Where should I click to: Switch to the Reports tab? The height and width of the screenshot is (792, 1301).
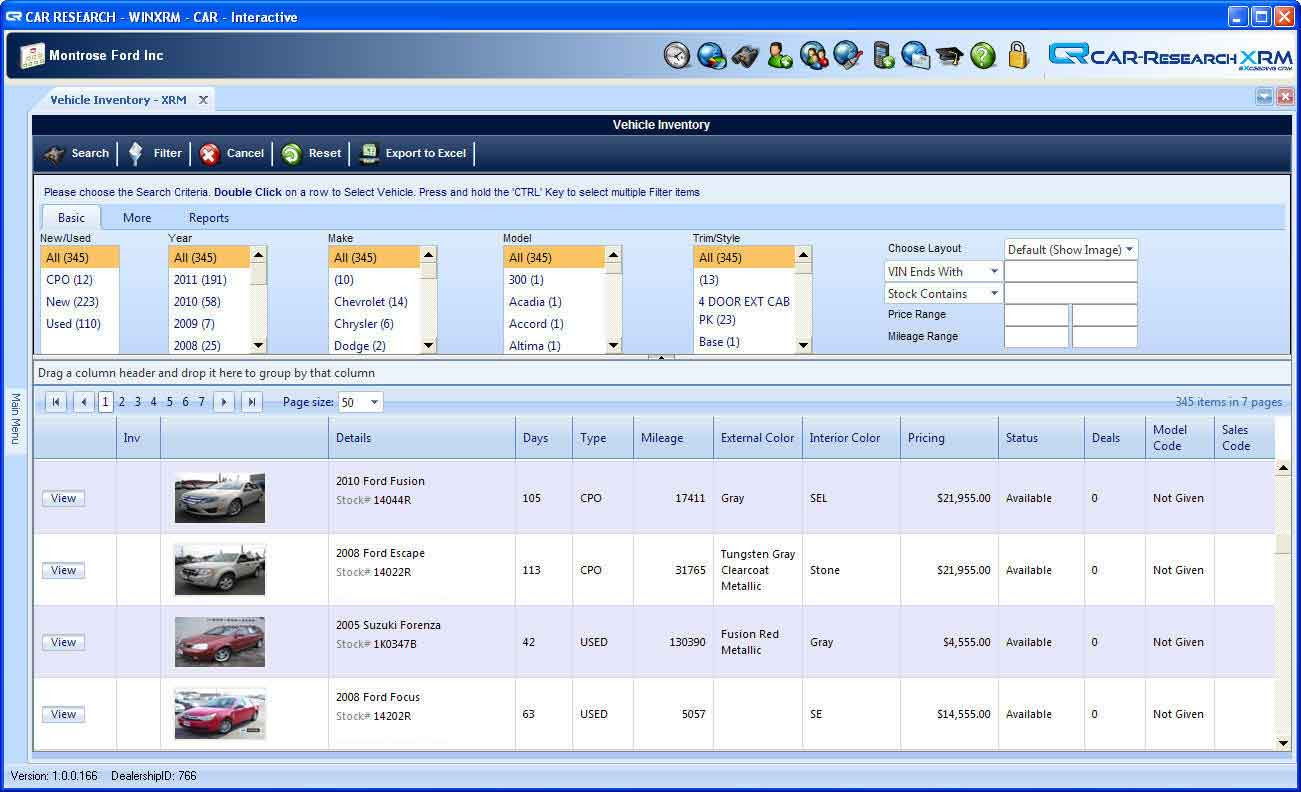coord(209,218)
